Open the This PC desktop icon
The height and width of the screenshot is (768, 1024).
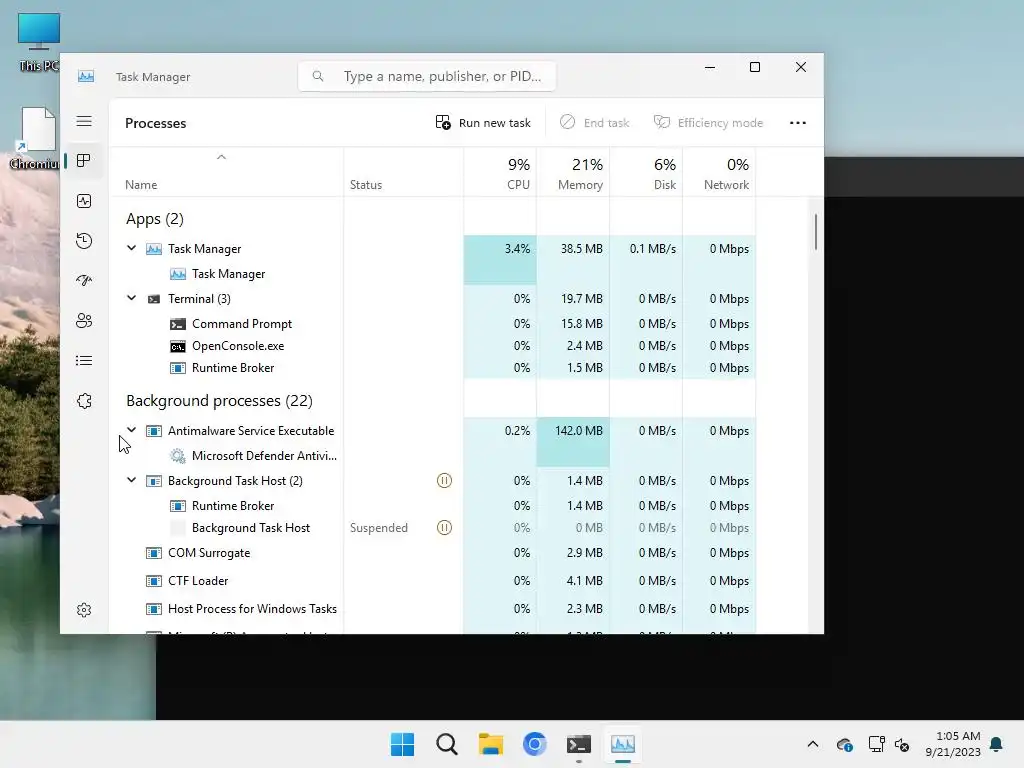tap(39, 42)
